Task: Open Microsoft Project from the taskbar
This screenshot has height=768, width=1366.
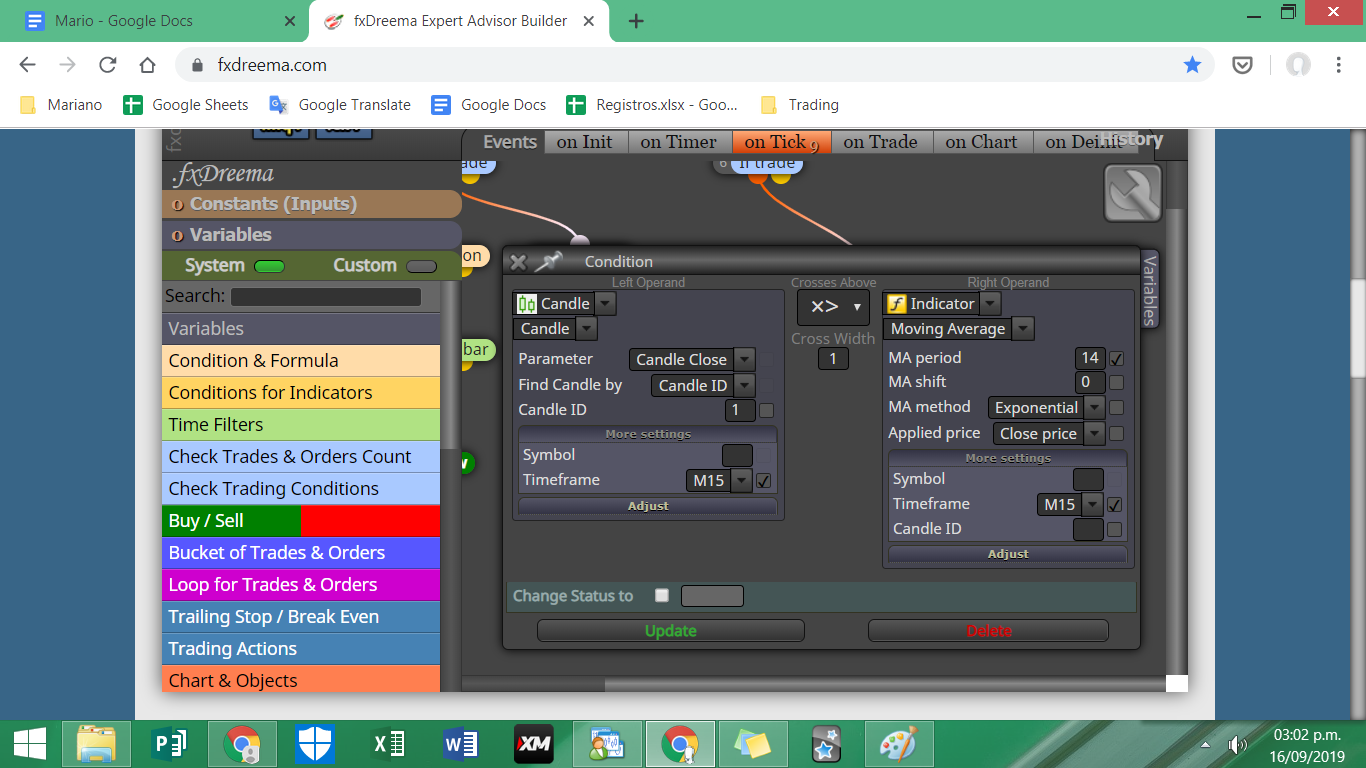Action: coord(169,744)
